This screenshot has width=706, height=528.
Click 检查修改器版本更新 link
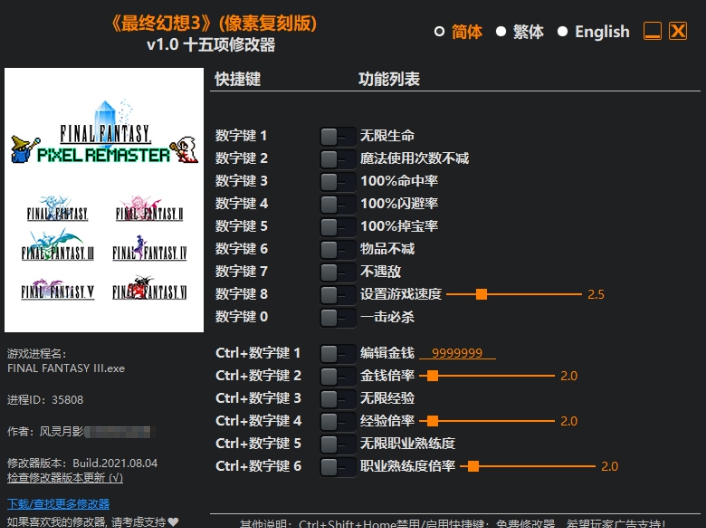pyautogui.click(x=65, y=478)
